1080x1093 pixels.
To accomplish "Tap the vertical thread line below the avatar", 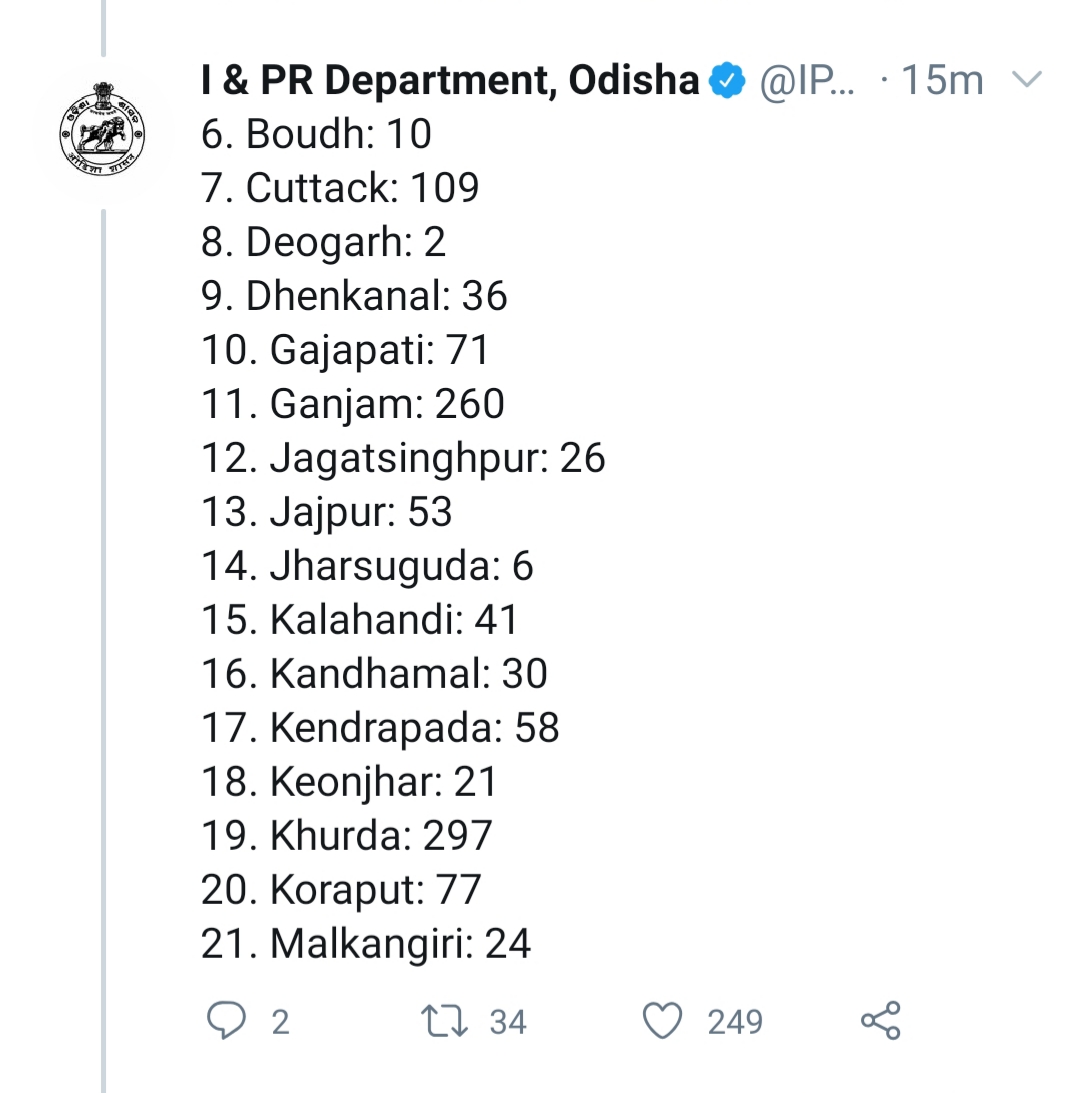I will (x=103, y=650).
